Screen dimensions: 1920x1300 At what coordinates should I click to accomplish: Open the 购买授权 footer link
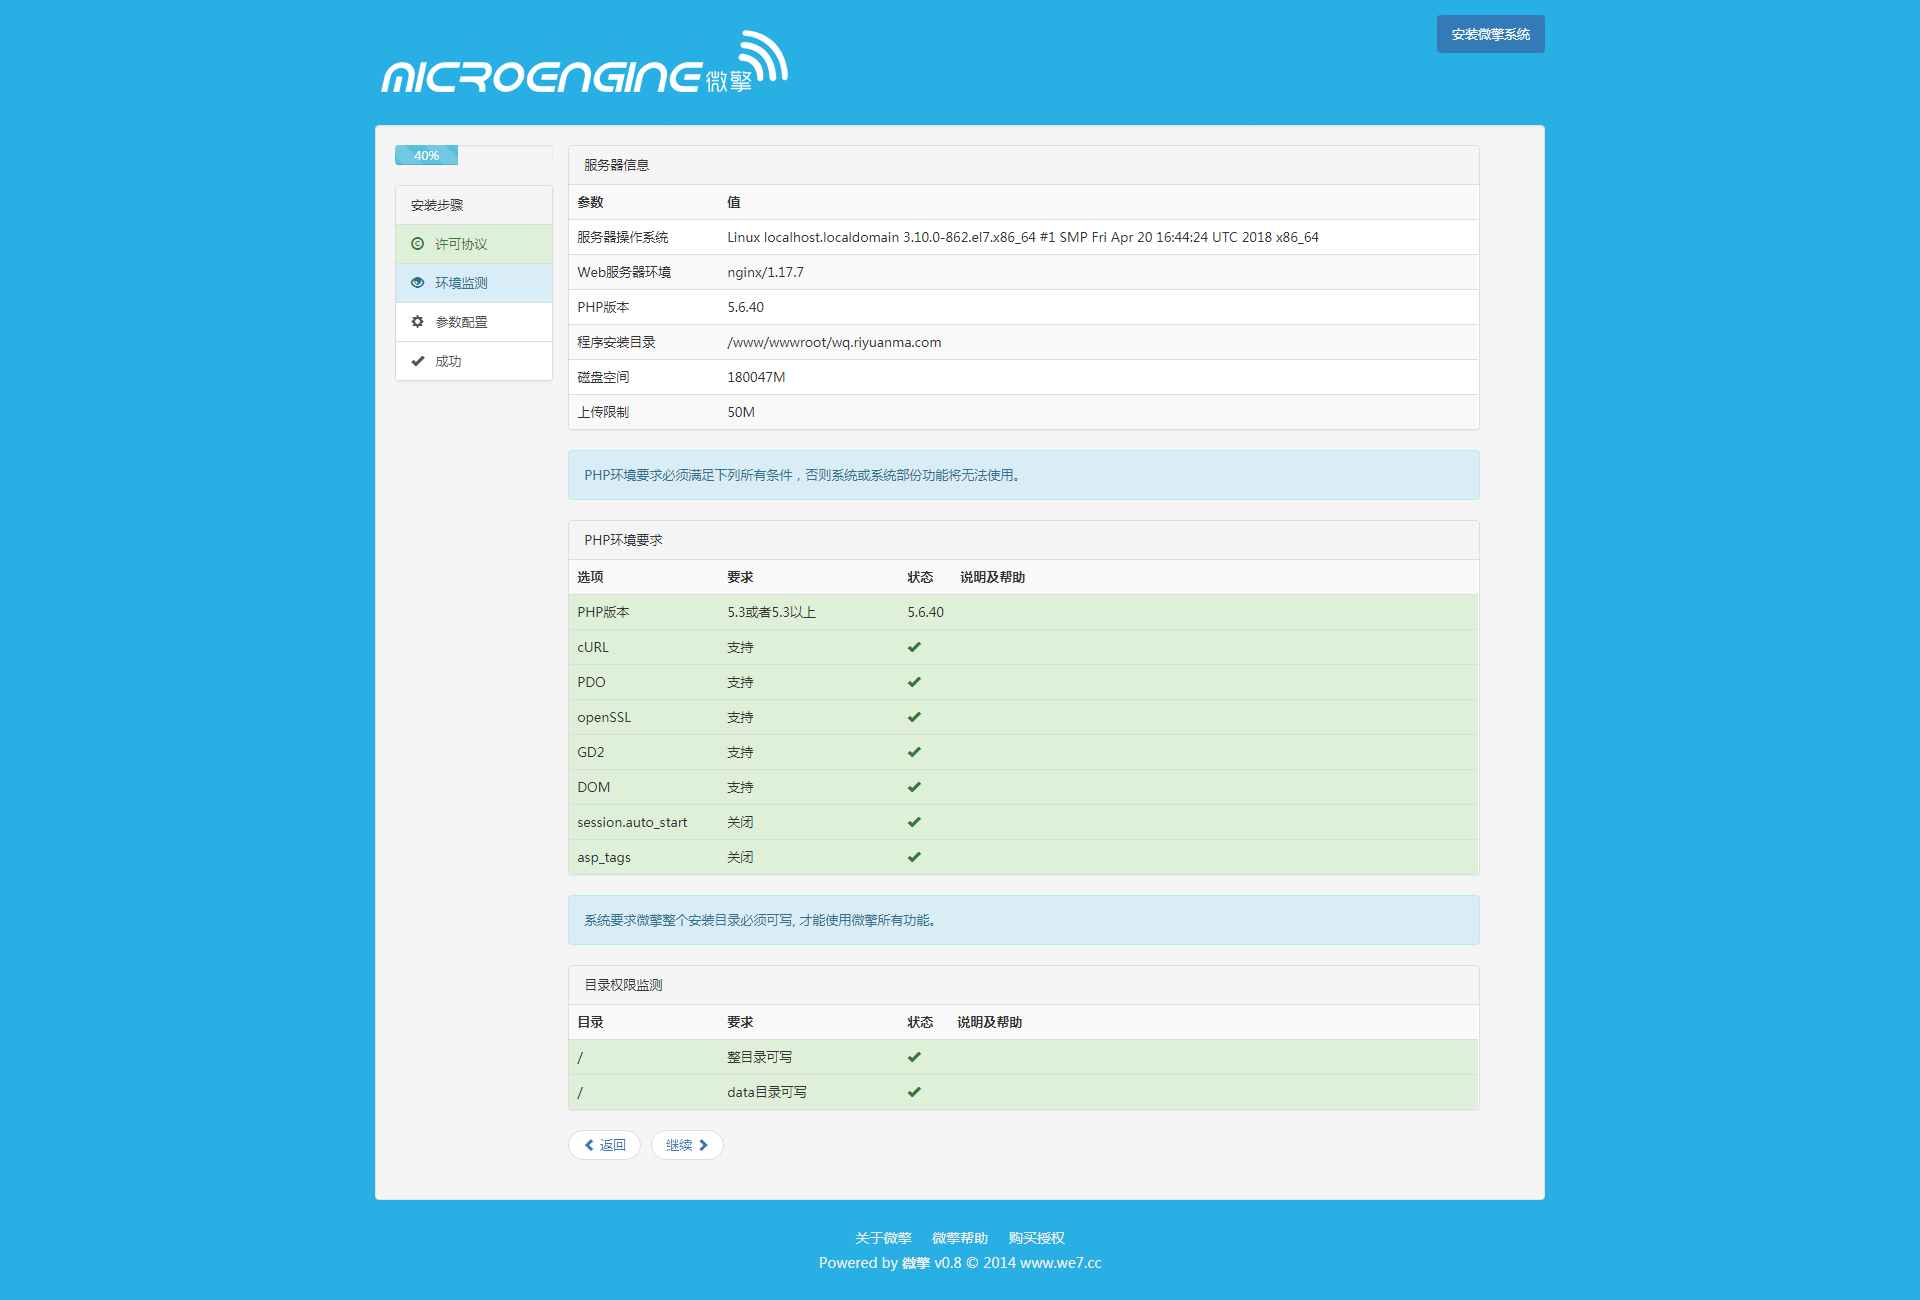click(1036, 1238)
